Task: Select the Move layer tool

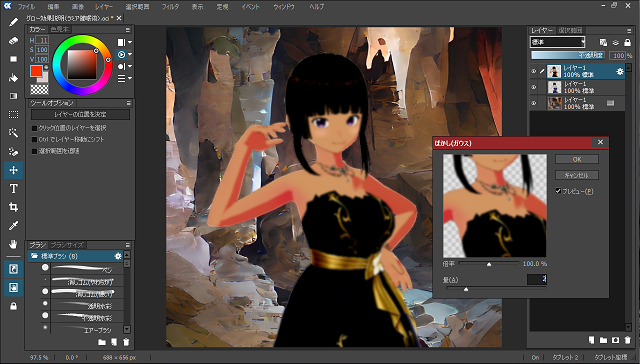Action: coord(13,170)
